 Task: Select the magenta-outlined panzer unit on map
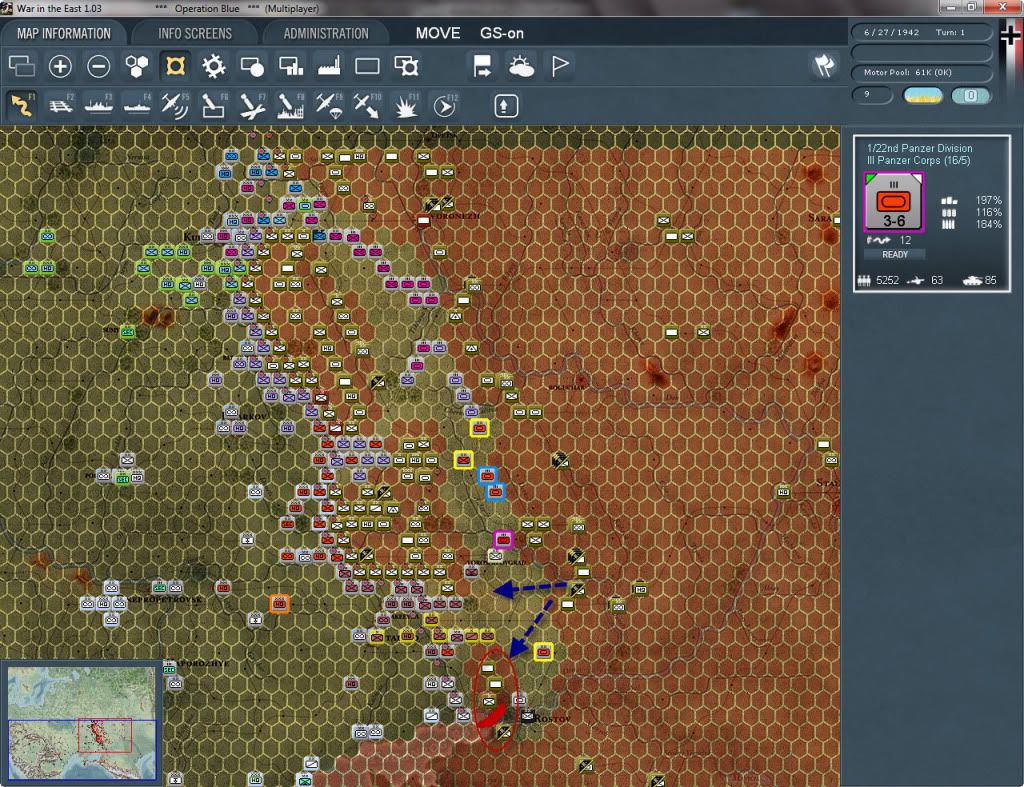[x=503, y=539]
